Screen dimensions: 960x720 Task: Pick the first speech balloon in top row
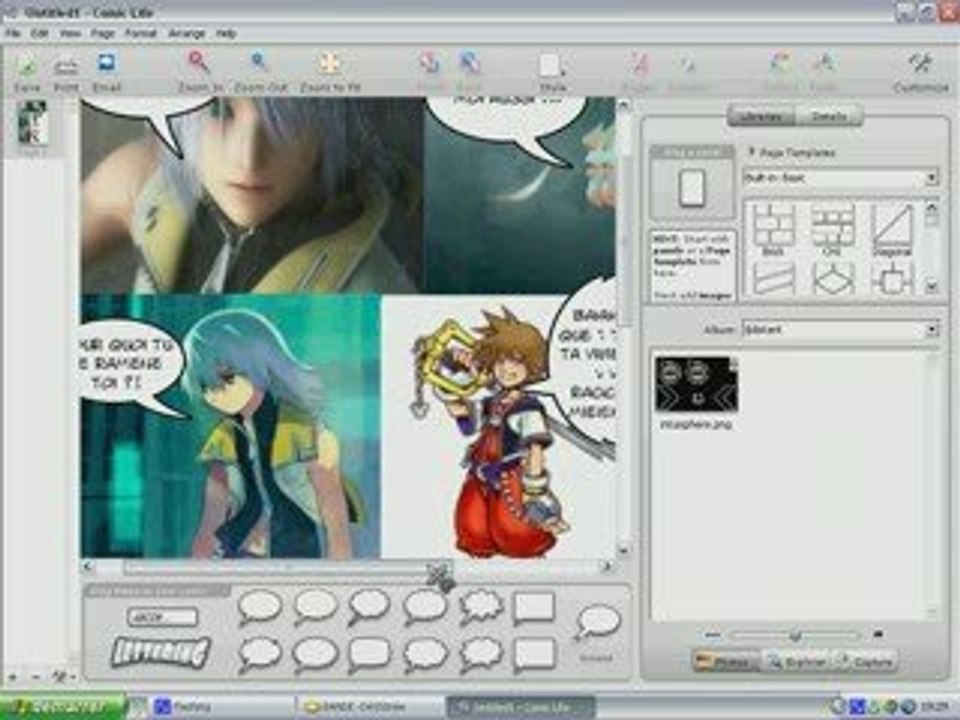260,607
